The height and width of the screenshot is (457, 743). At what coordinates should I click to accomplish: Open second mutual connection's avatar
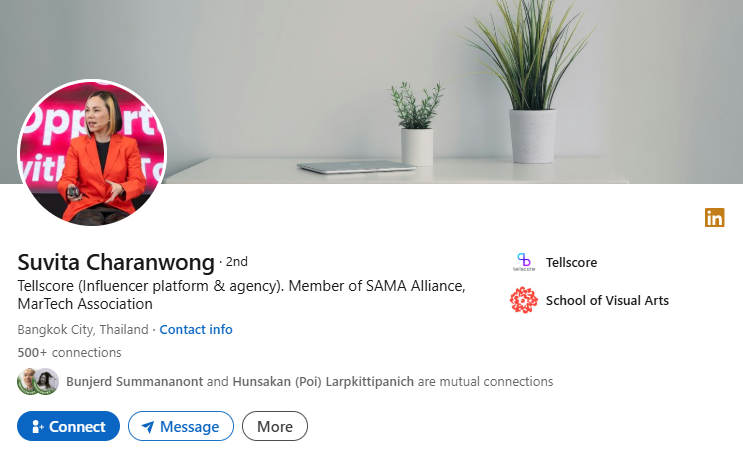[x=46, y=381]
